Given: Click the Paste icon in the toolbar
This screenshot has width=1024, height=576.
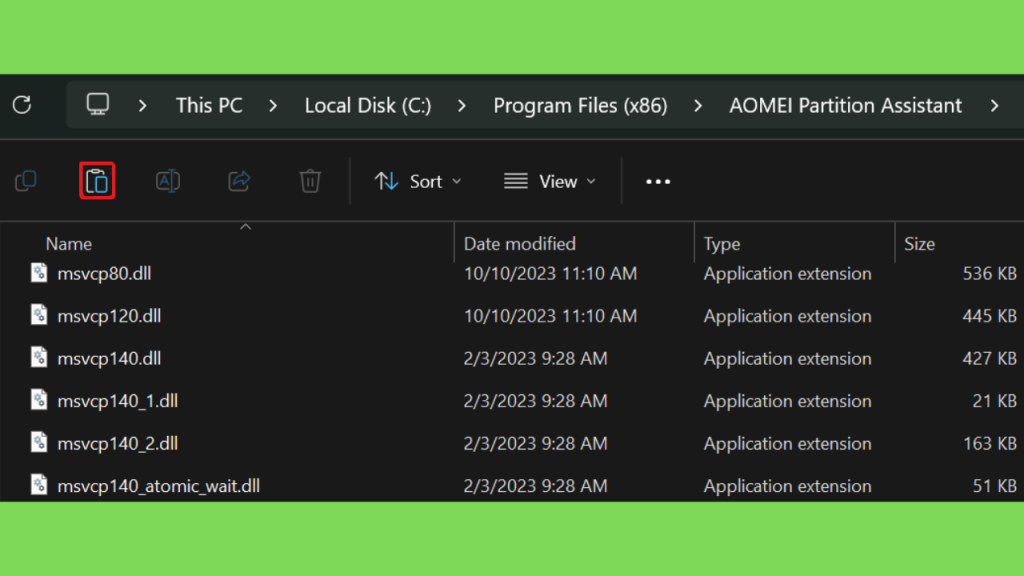Looking at the screenshot, I should 97,181.
